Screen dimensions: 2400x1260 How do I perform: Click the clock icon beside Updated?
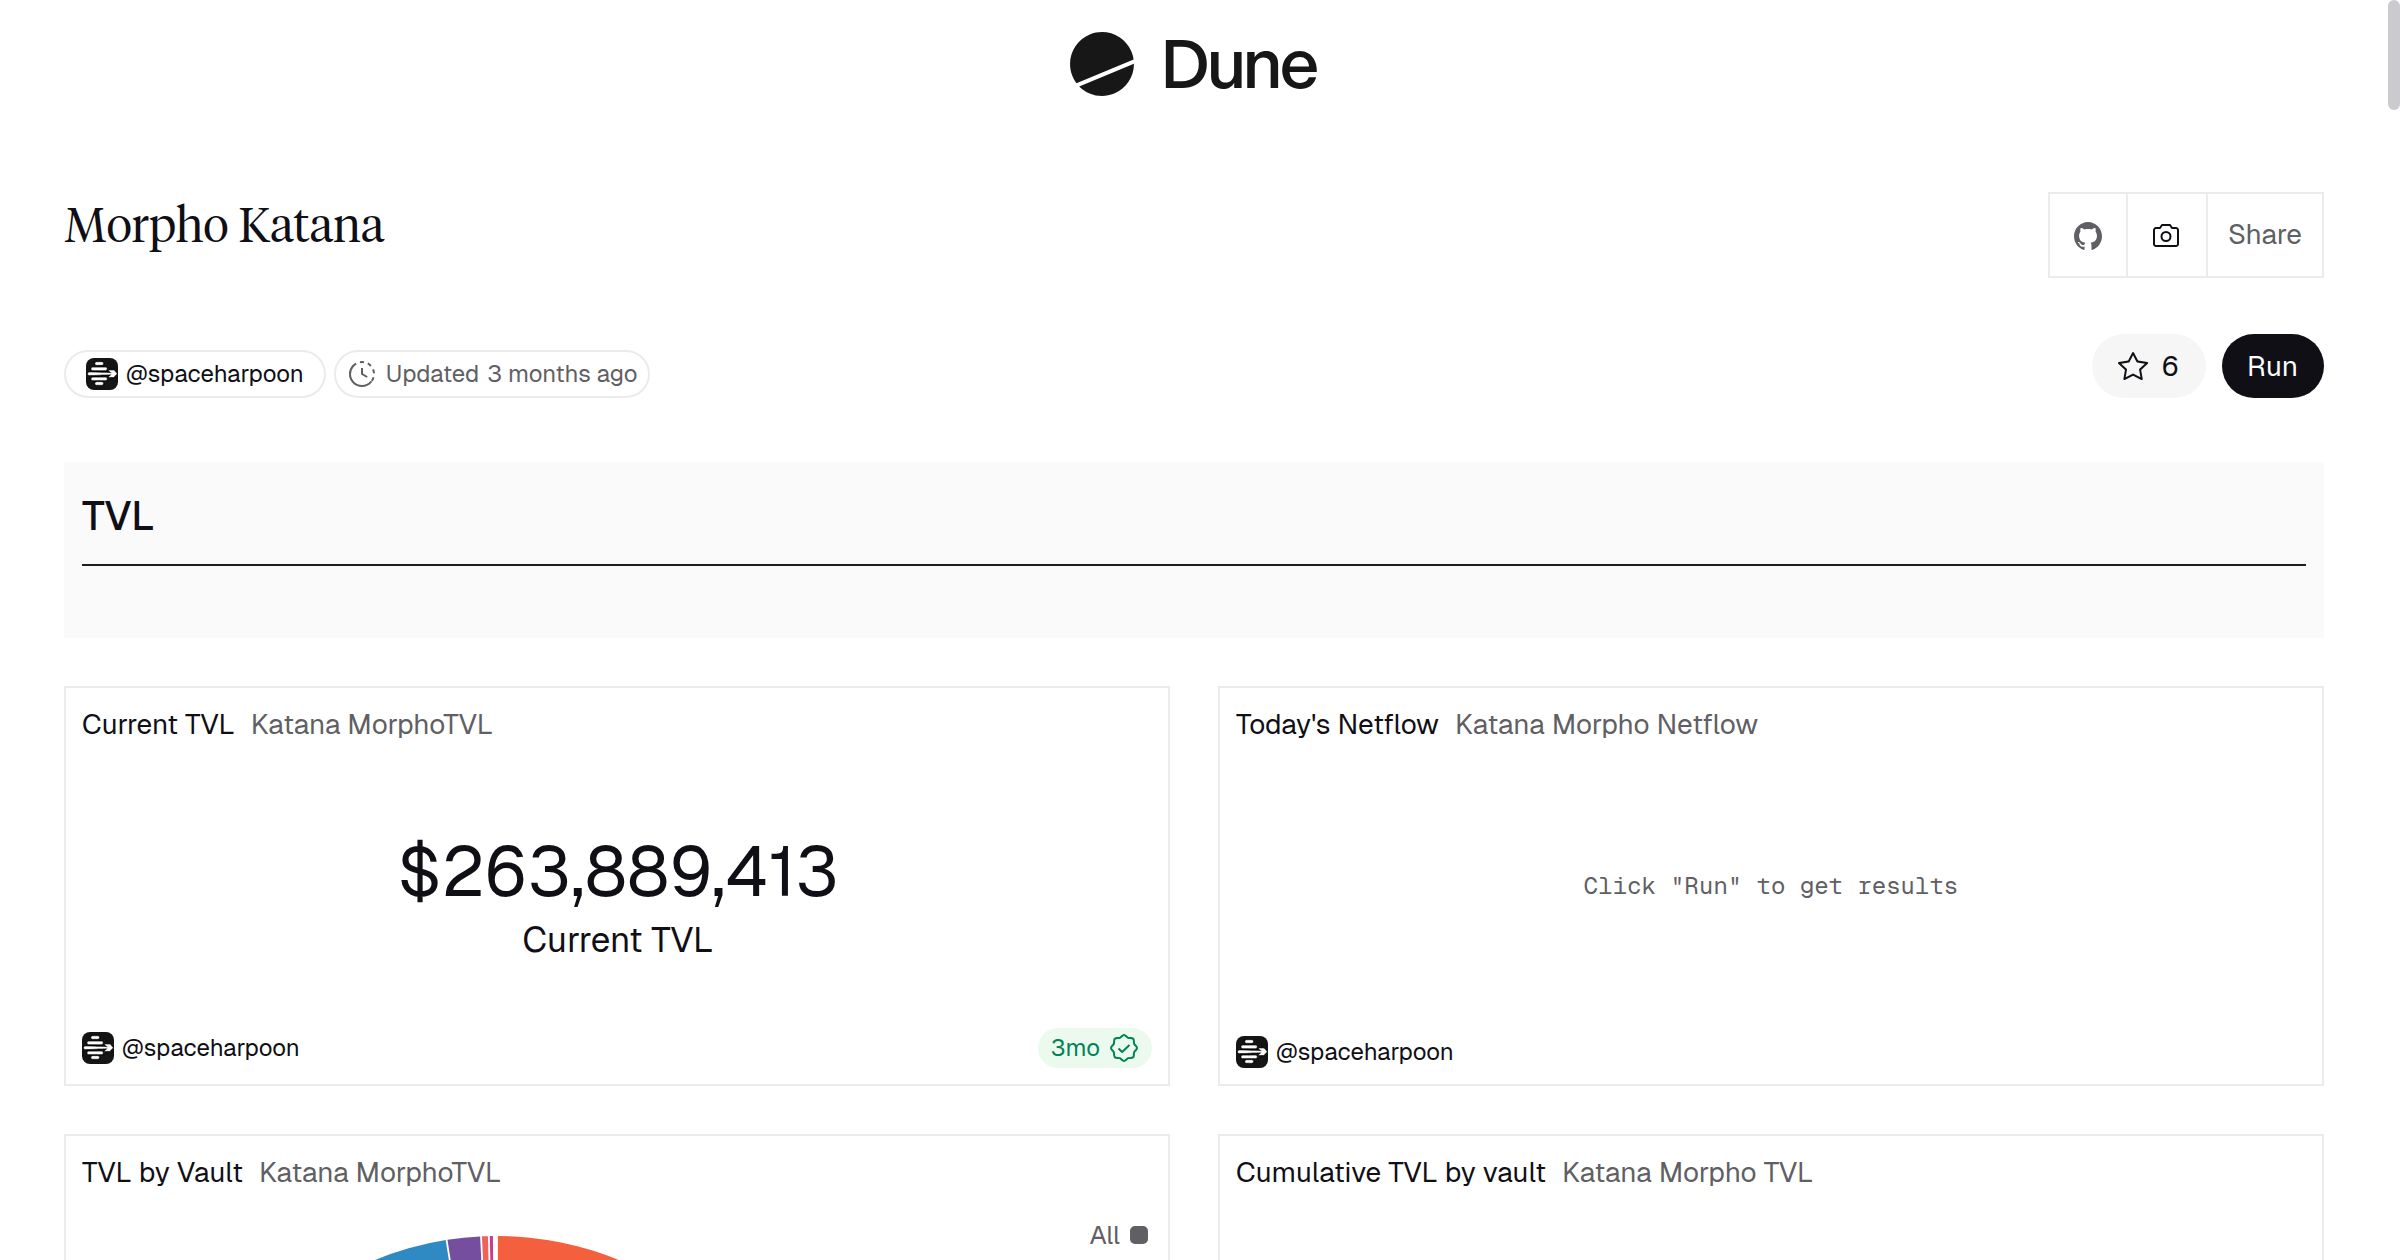(x=362, y=374)
